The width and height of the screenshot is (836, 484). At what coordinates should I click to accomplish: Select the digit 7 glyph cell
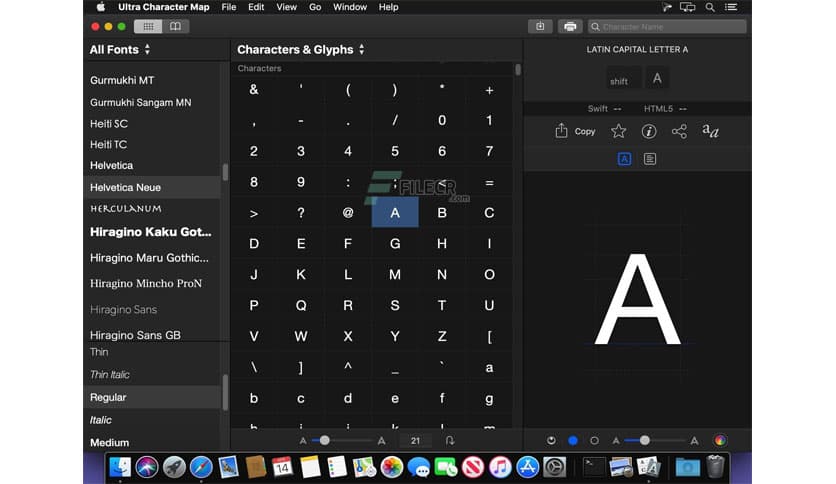489,151
